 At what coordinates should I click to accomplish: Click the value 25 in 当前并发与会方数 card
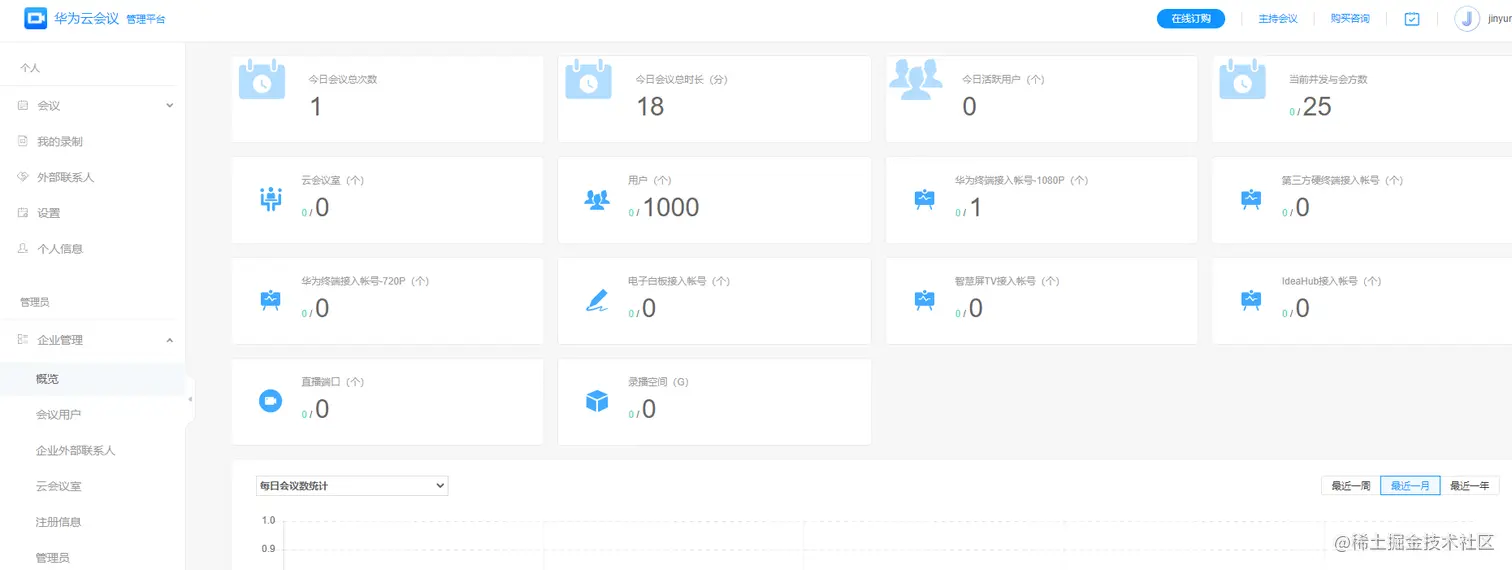tap(1318, 107)
